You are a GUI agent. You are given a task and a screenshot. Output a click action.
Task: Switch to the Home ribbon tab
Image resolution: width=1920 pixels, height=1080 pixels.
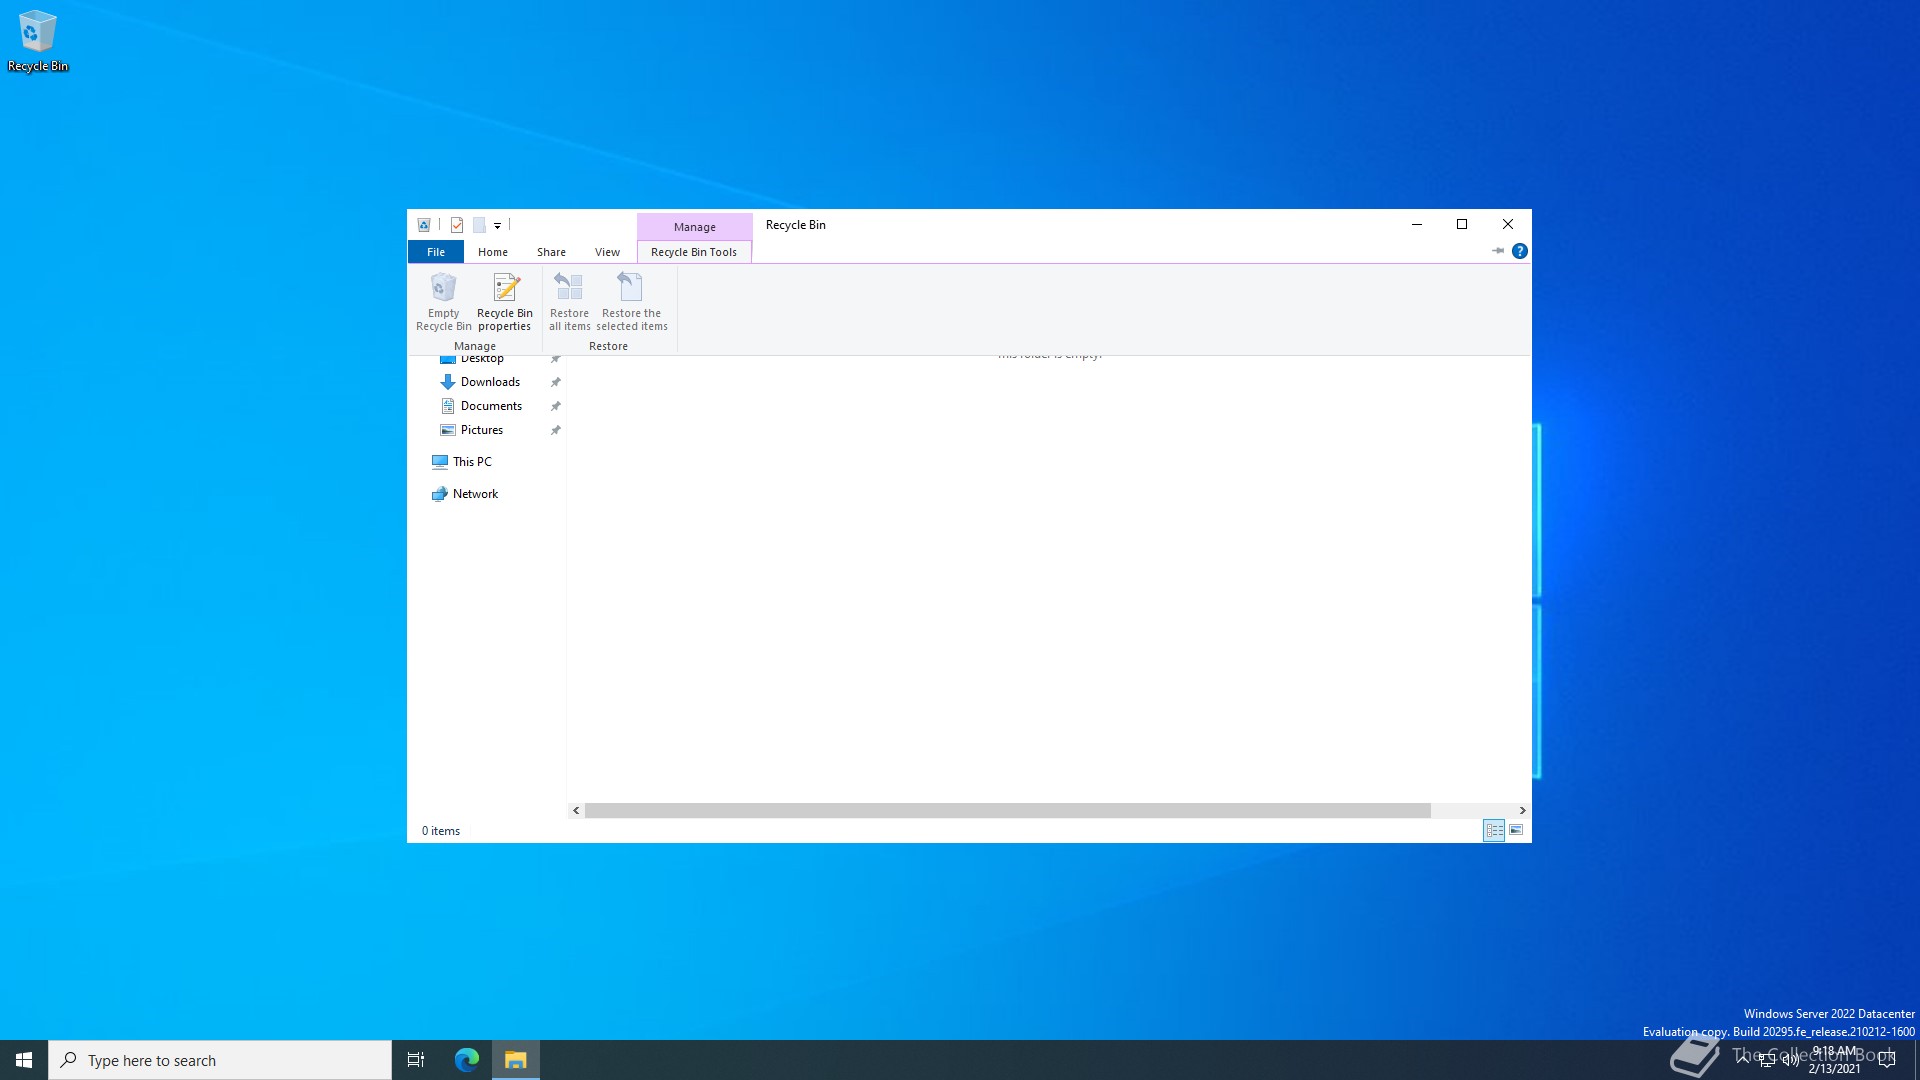pos(493,252)
